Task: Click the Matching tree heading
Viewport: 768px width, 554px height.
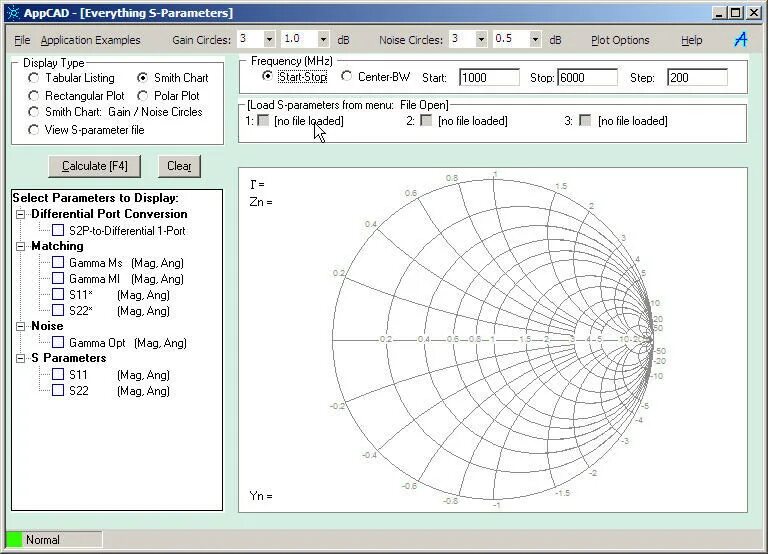Action: pyautogui.click(x=57, y=246)
